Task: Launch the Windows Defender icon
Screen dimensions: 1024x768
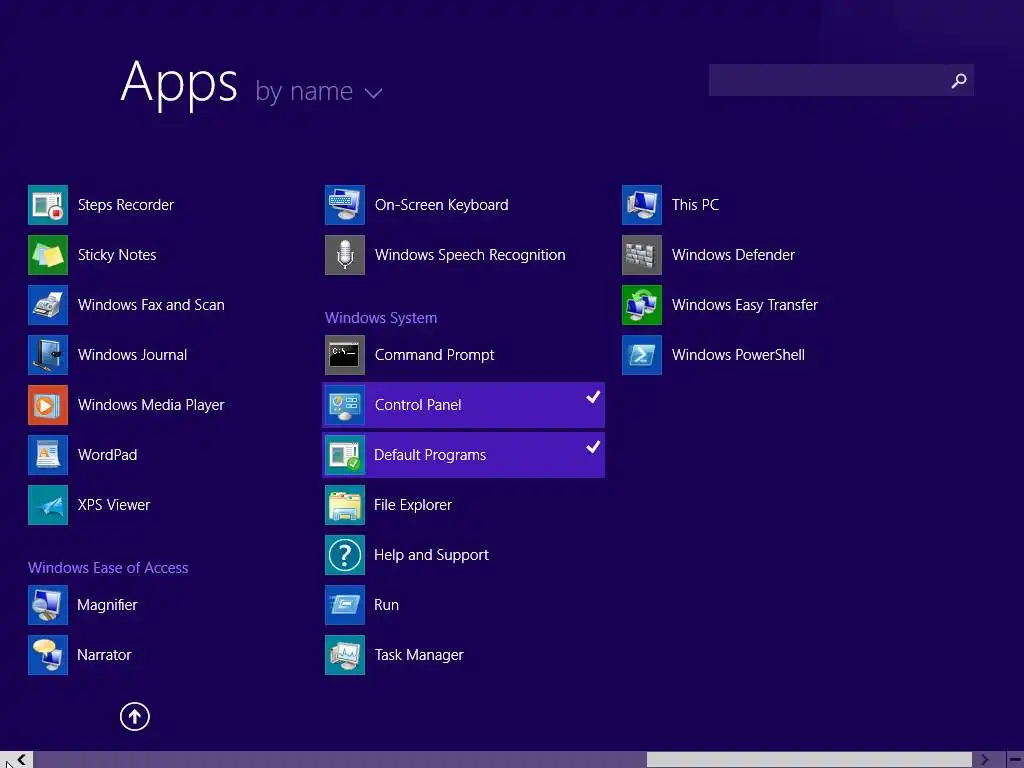Action: (642, 255)
